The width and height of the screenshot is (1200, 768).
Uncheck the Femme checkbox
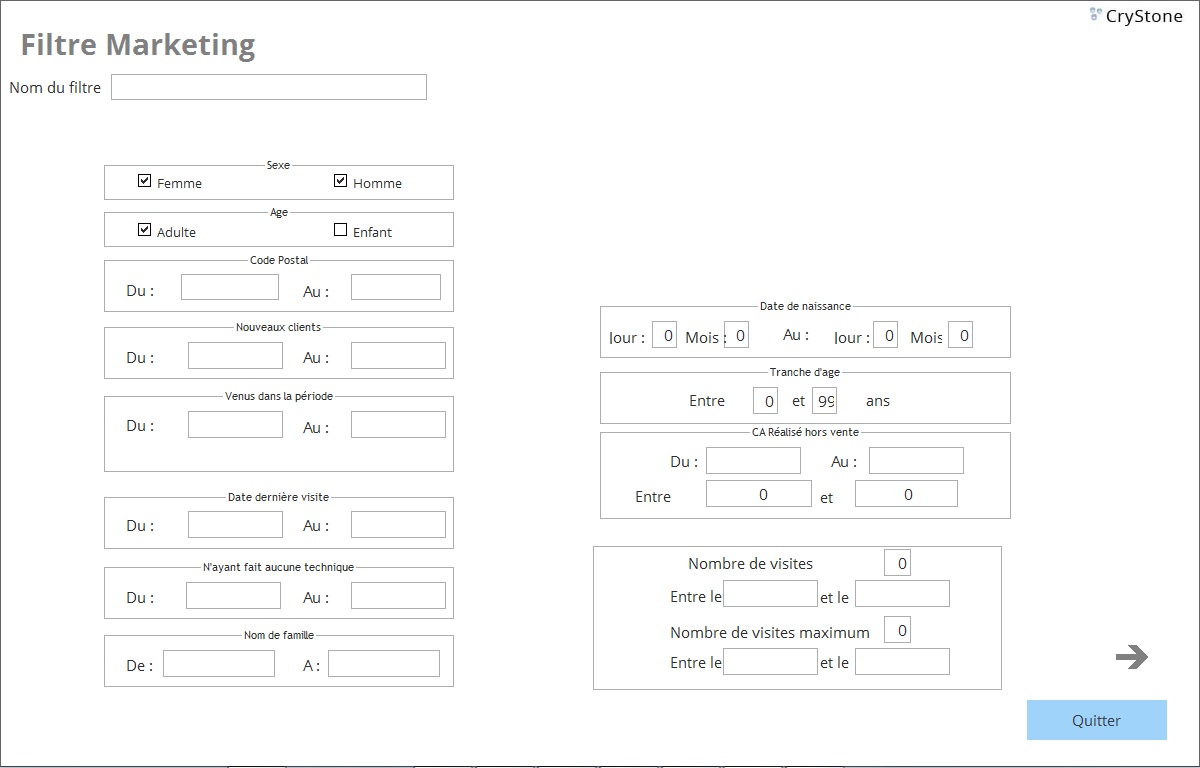click(x=145, y=182)
